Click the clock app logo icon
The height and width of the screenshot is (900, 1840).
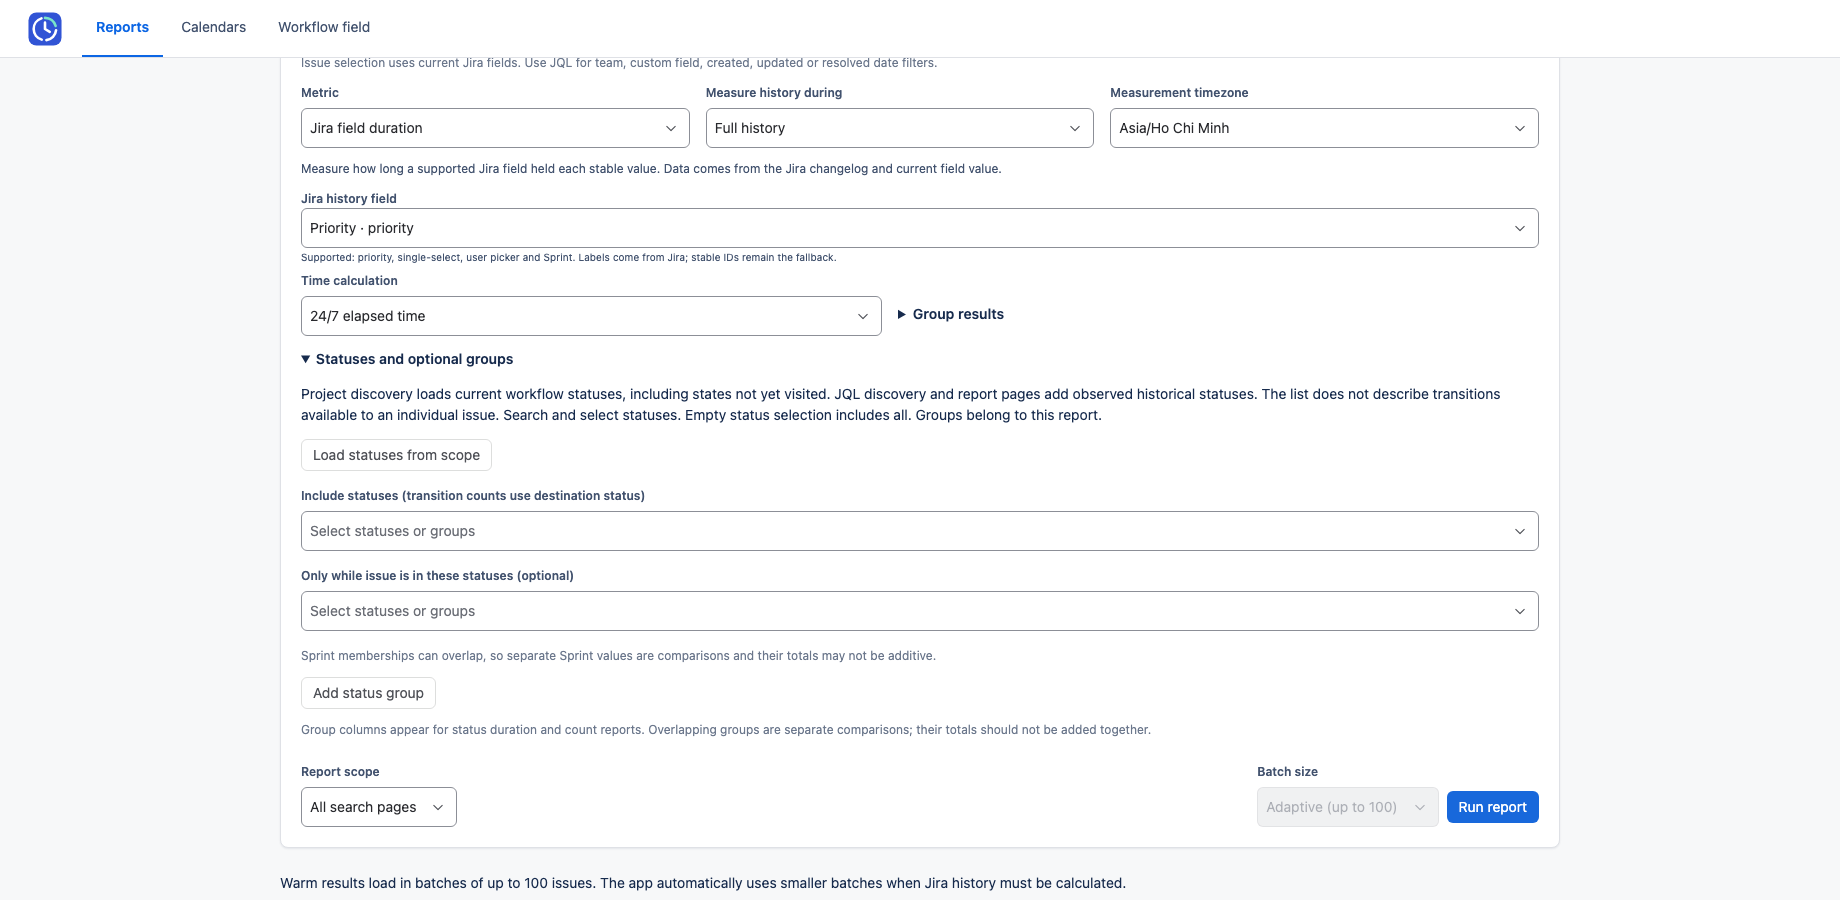click(x=45, y=29)
